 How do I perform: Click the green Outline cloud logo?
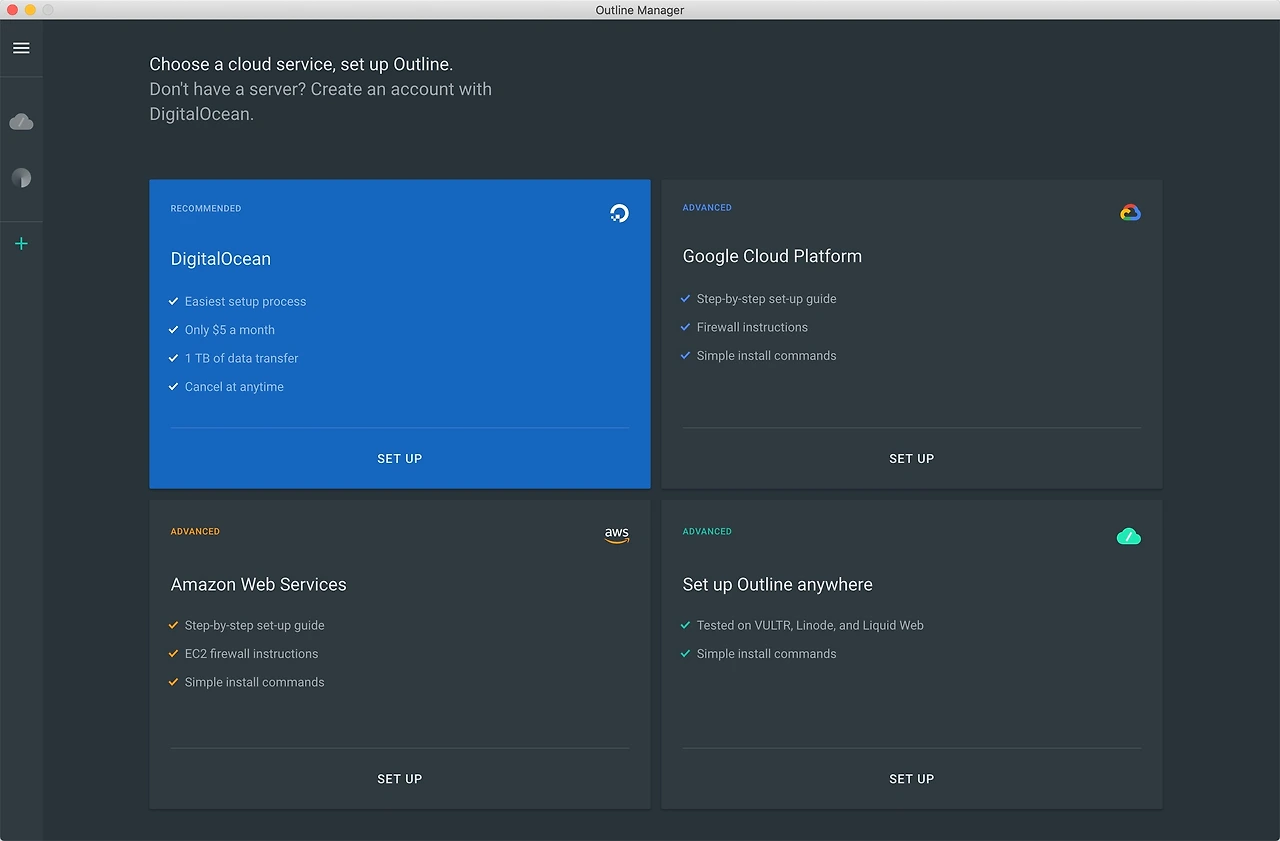(x=1128, y=537)
